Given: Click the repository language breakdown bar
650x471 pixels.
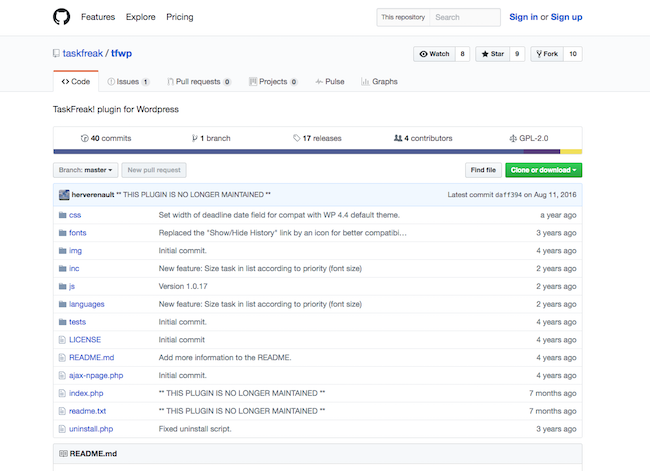Looking at the screenshot, I should (x=318, y=152).
